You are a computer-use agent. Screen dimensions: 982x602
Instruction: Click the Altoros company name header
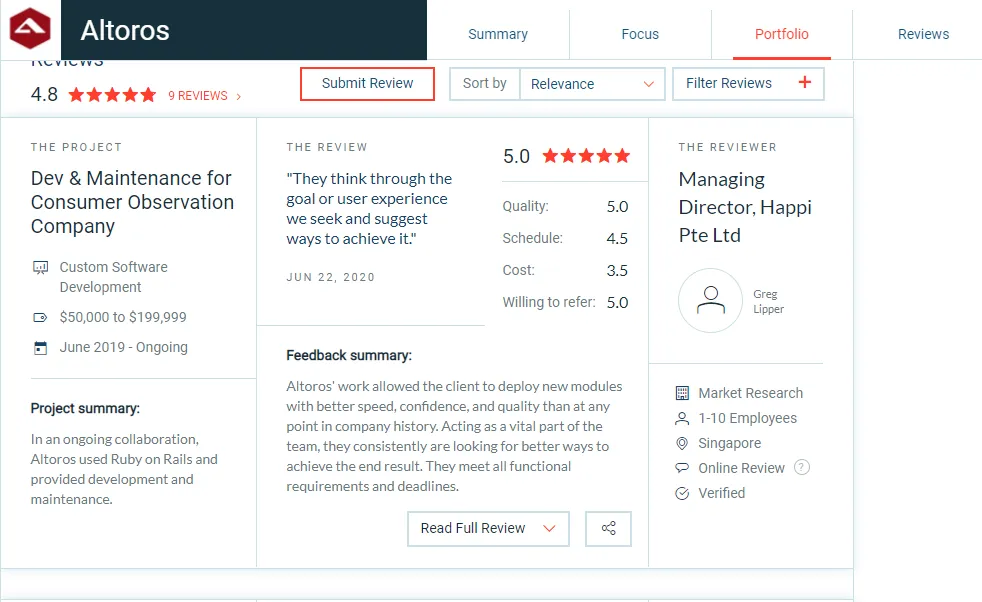[x=125, y=30]
